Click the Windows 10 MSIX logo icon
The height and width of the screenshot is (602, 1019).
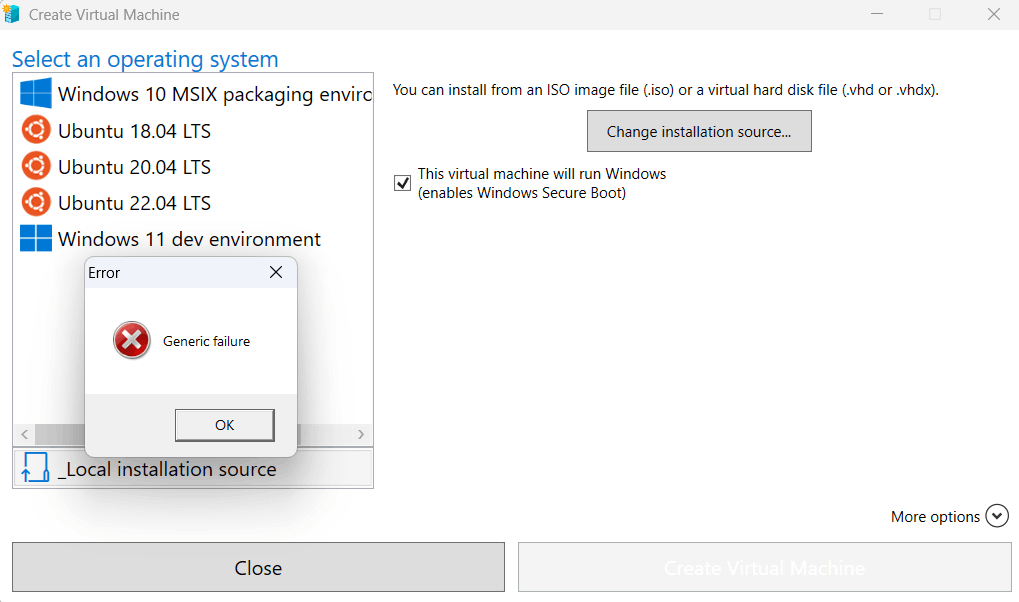[36, 95]
